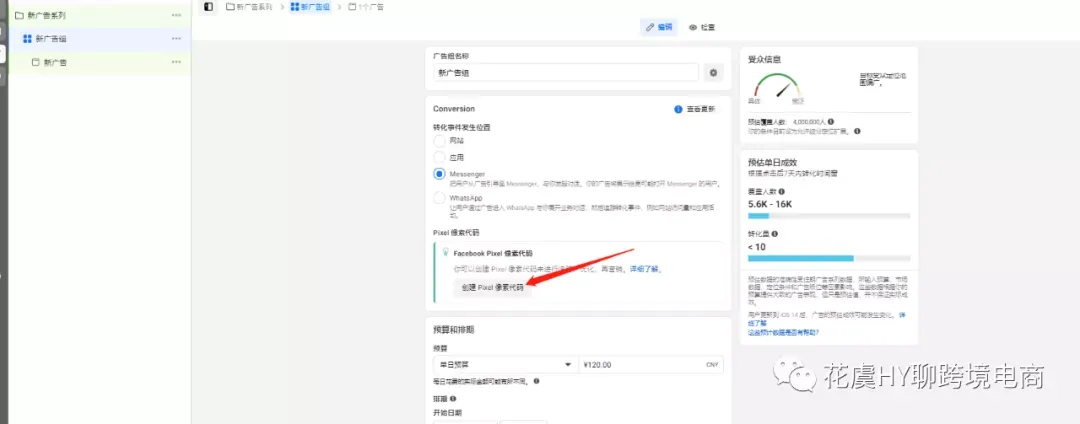
Task: Go to 新广告系列 in breadcrumb
Action: point(249,6)
